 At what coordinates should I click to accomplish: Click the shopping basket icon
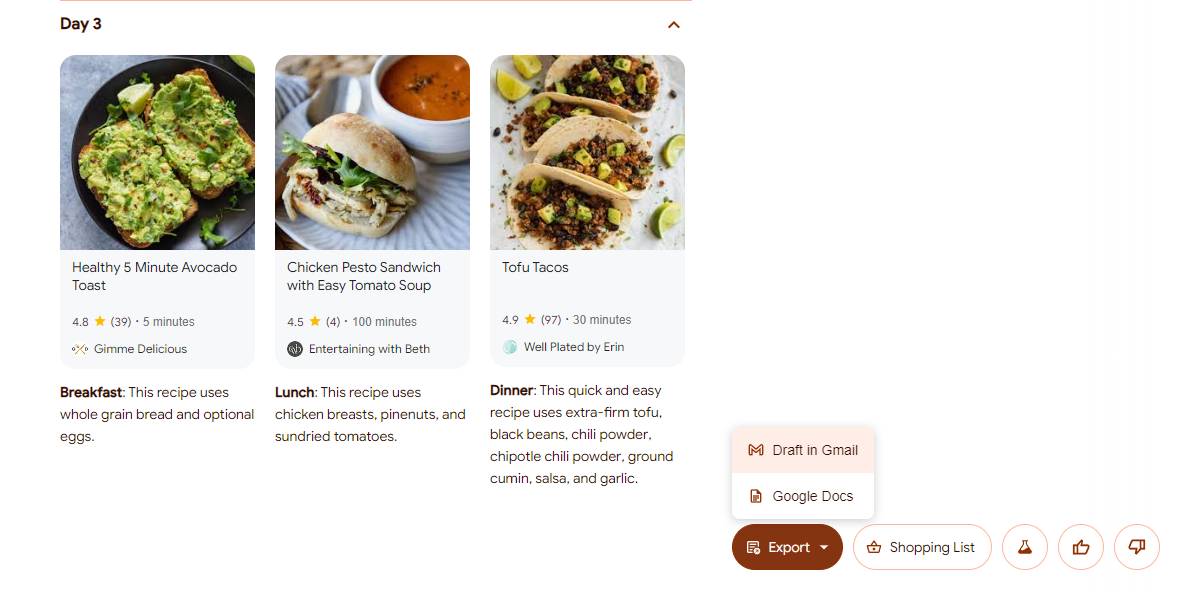point(873,547)
